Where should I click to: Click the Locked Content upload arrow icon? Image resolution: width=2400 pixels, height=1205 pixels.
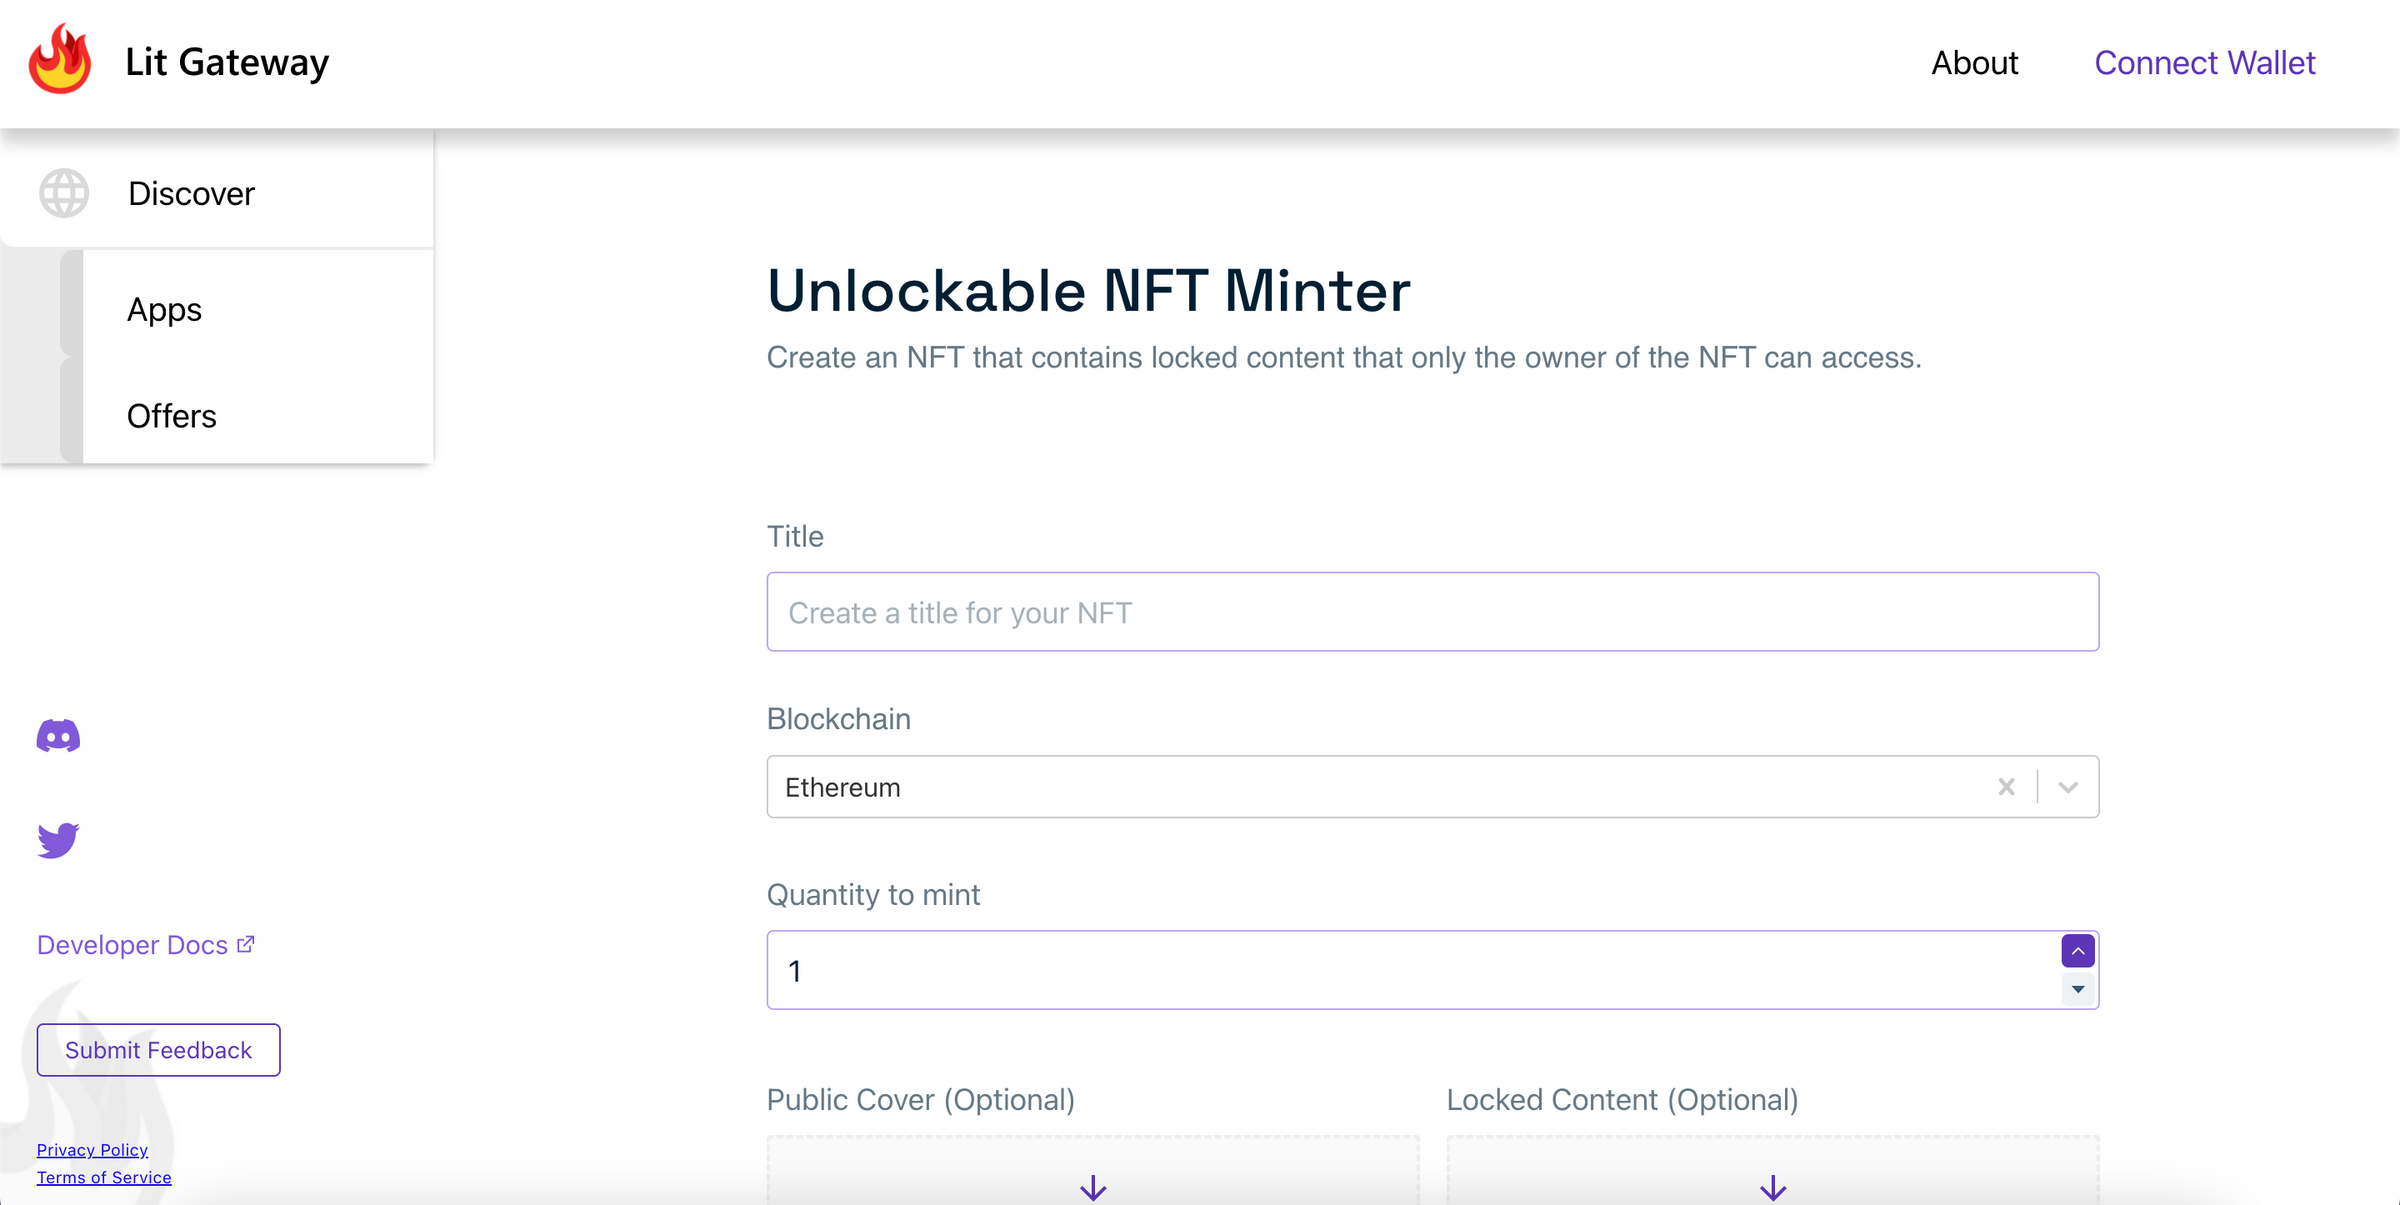pyautogui.click(x=1772, y=1188)
